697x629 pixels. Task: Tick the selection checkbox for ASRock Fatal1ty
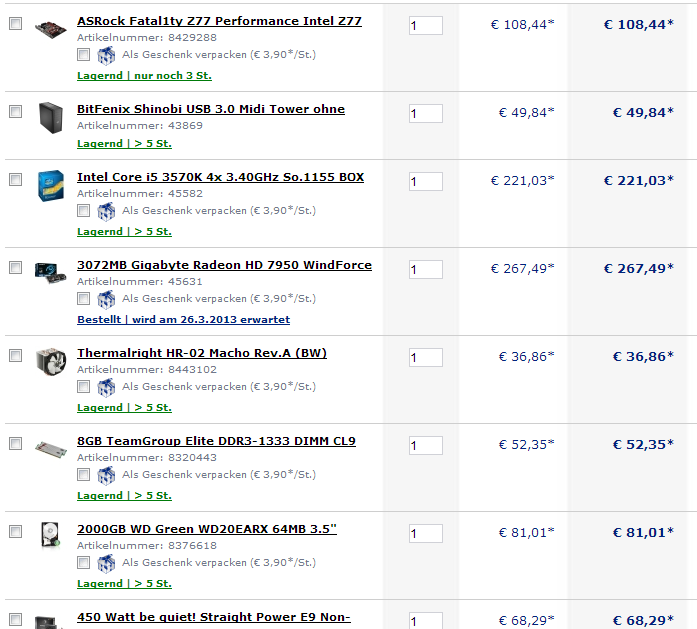[x=16, y=23]
